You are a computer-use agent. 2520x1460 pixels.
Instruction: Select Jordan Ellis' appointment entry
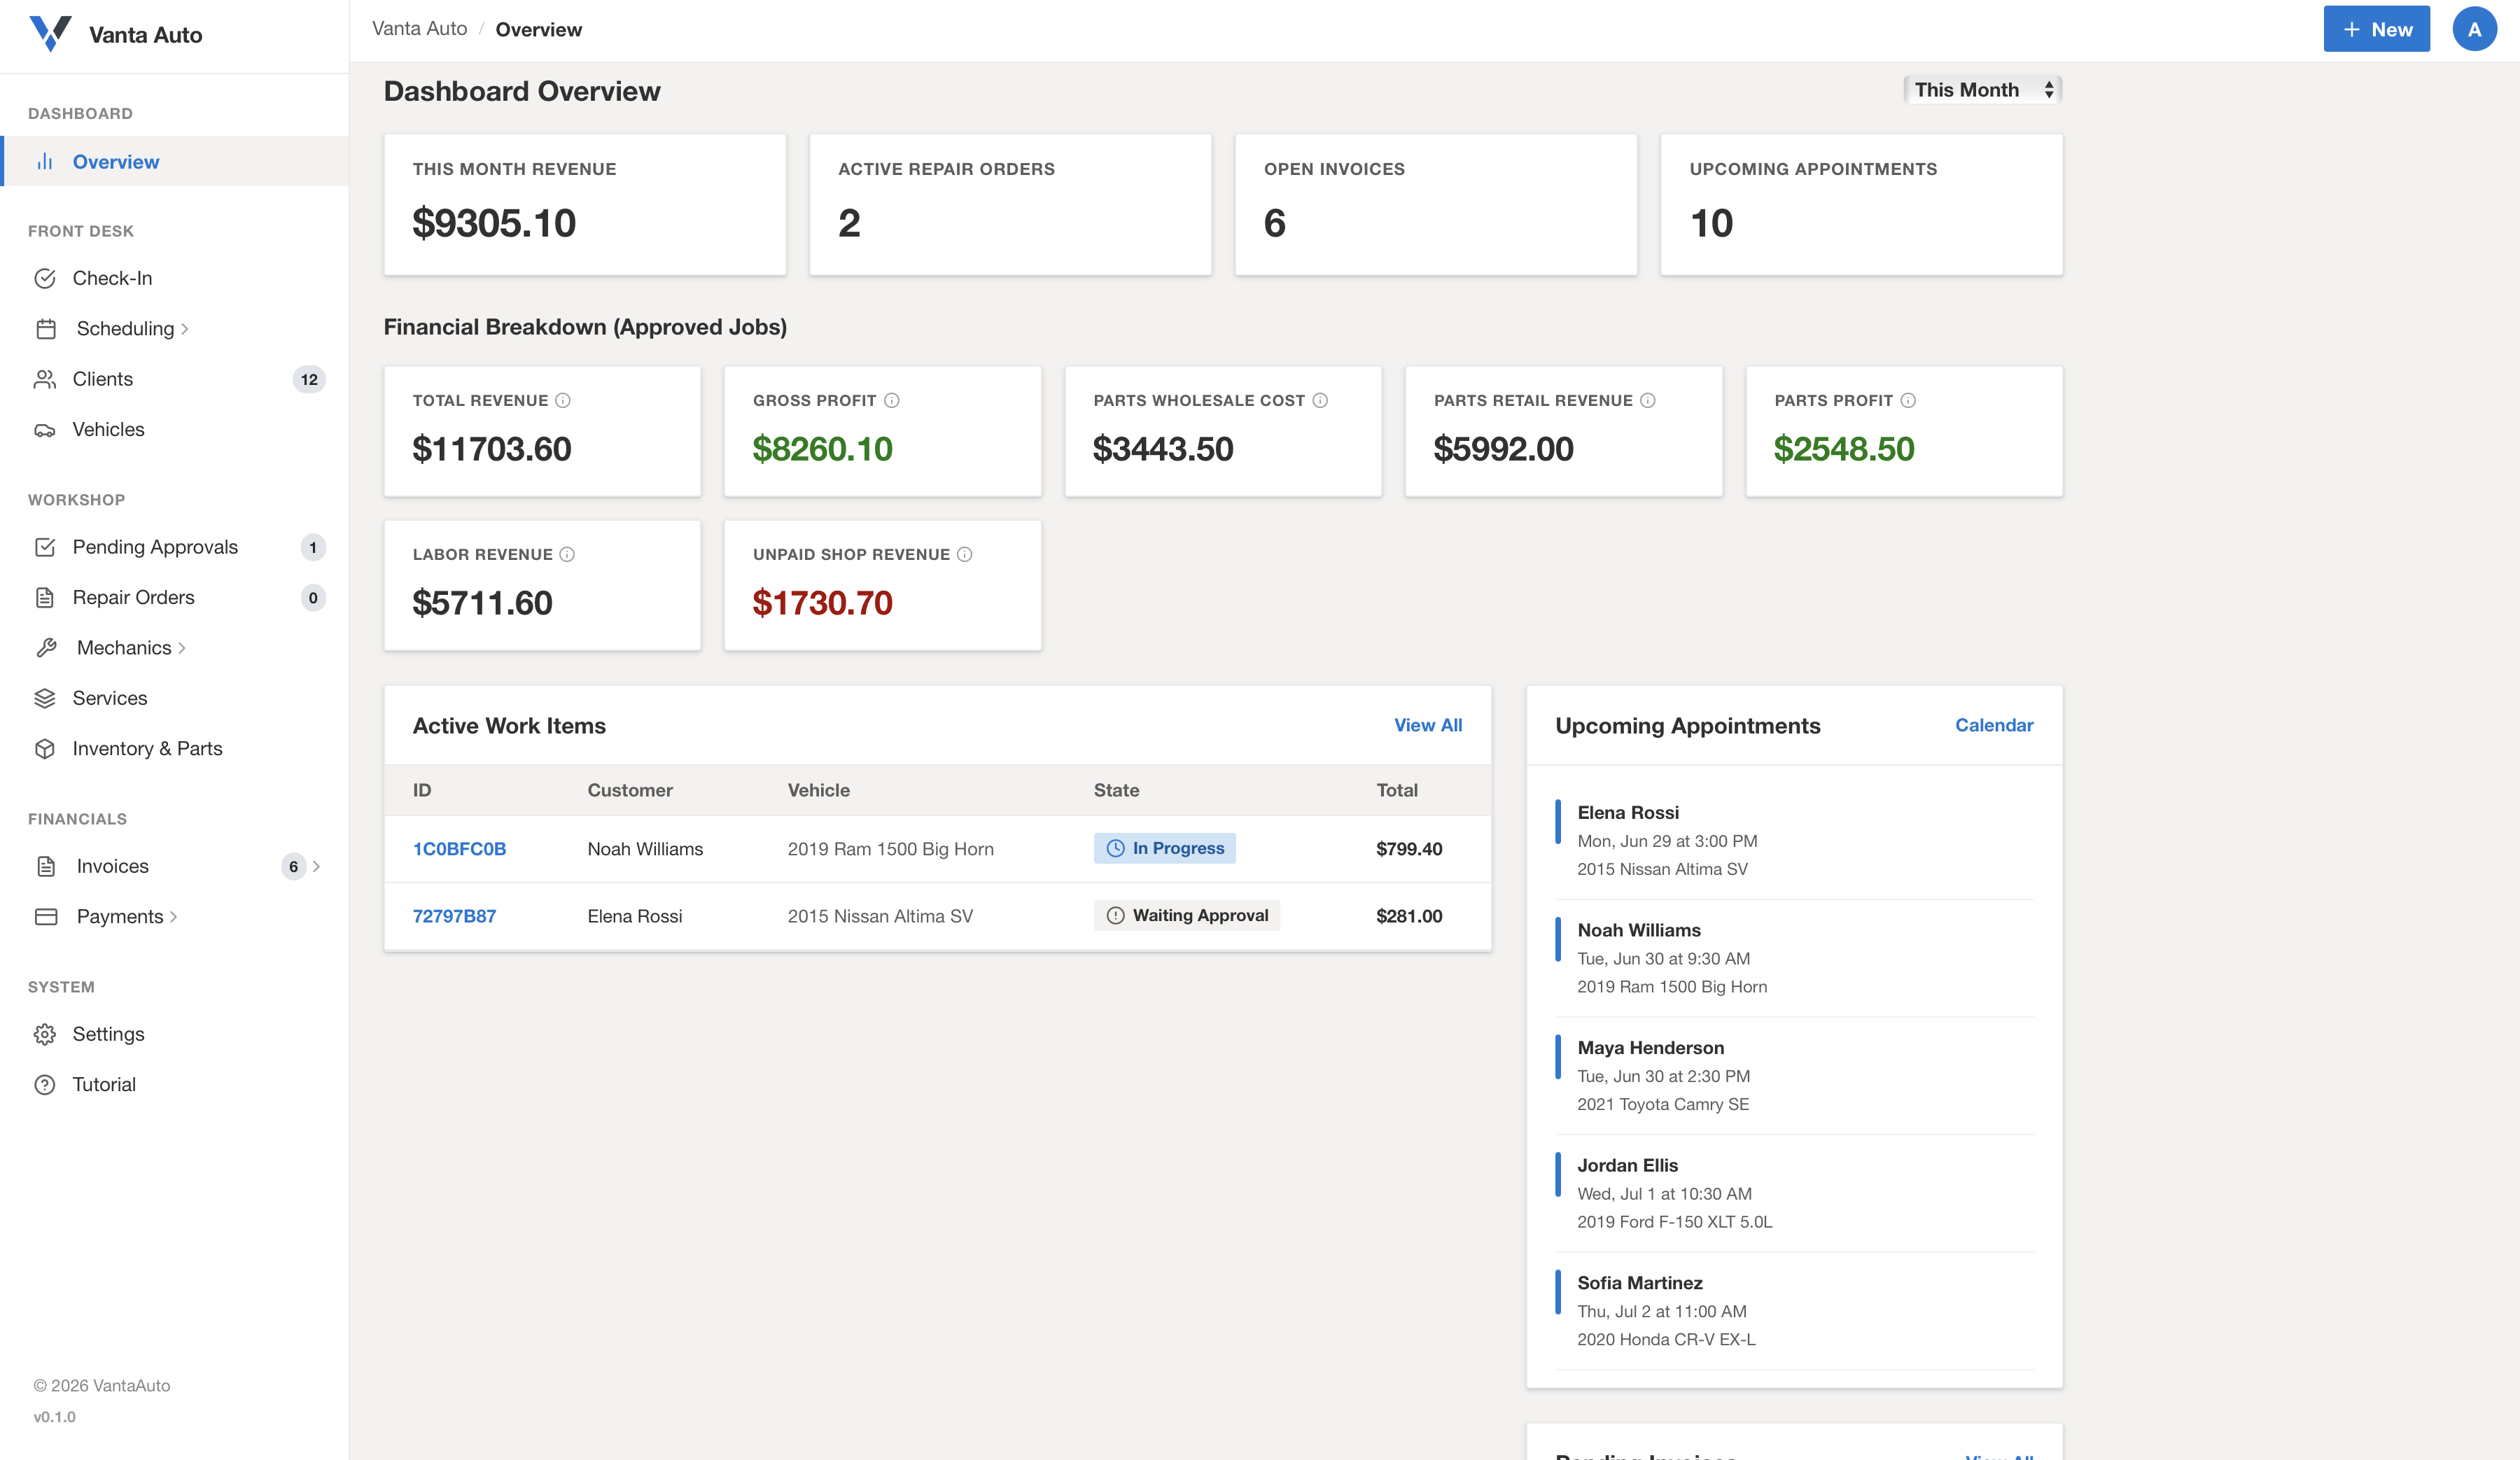[x=1795, y=1194]
